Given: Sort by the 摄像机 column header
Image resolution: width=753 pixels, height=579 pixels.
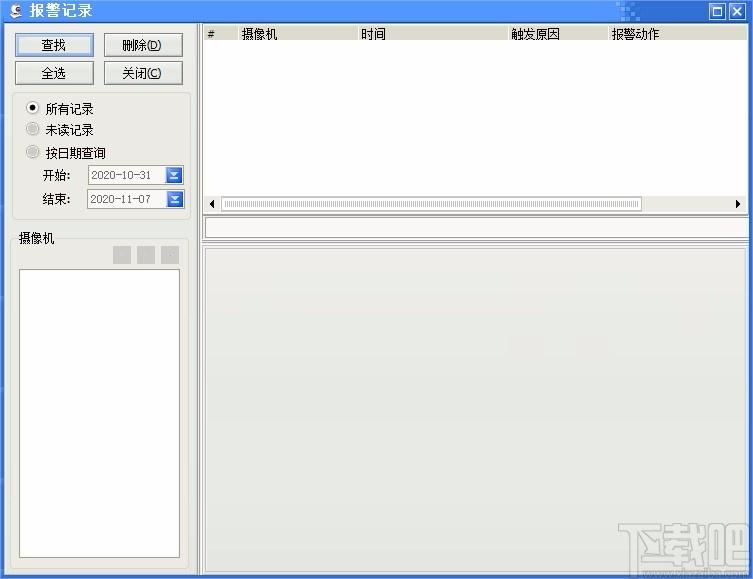Looking at the screenshot, I should click(298, 34).
